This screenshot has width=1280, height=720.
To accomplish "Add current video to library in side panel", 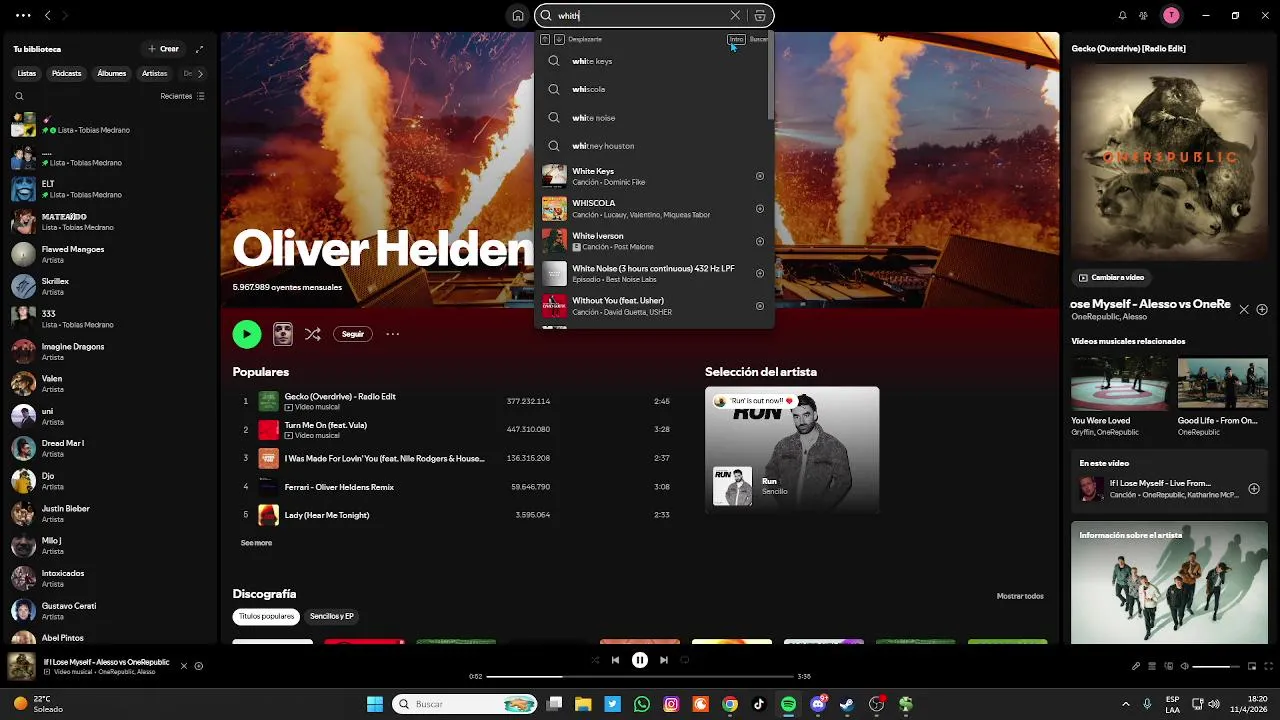I will 1262,309.
